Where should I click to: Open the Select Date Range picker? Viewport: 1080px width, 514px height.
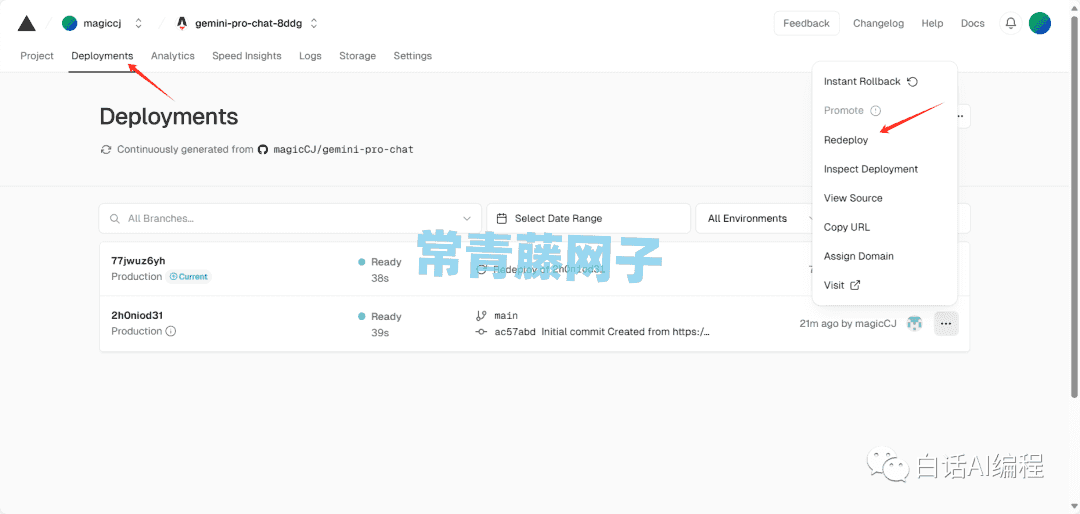point(588,218)
